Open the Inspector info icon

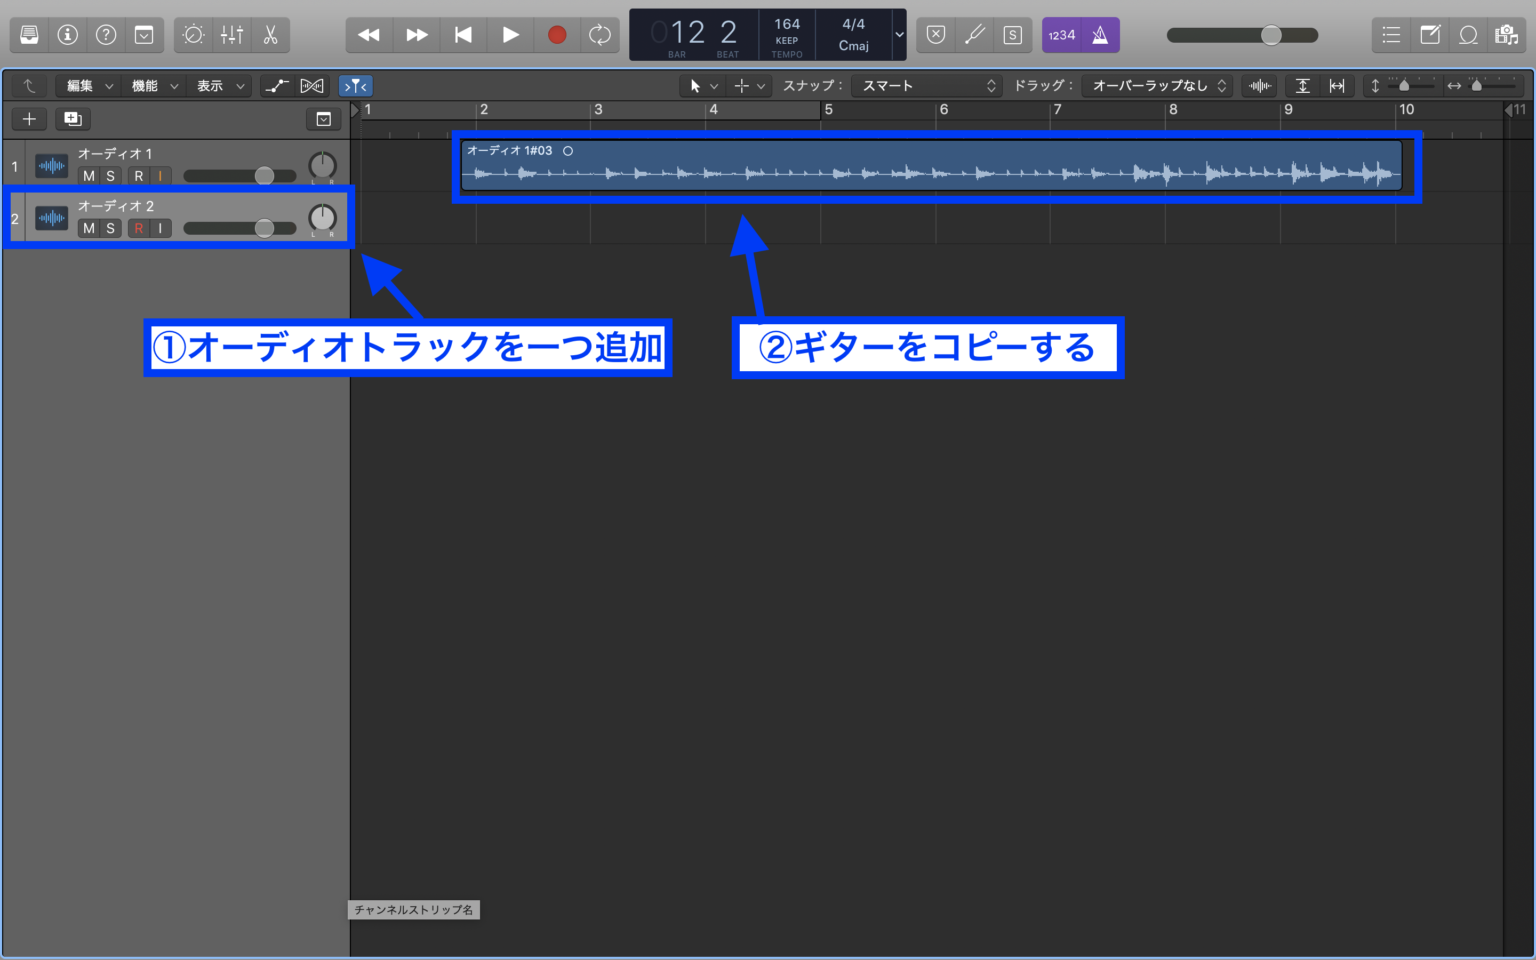point(67,35)
